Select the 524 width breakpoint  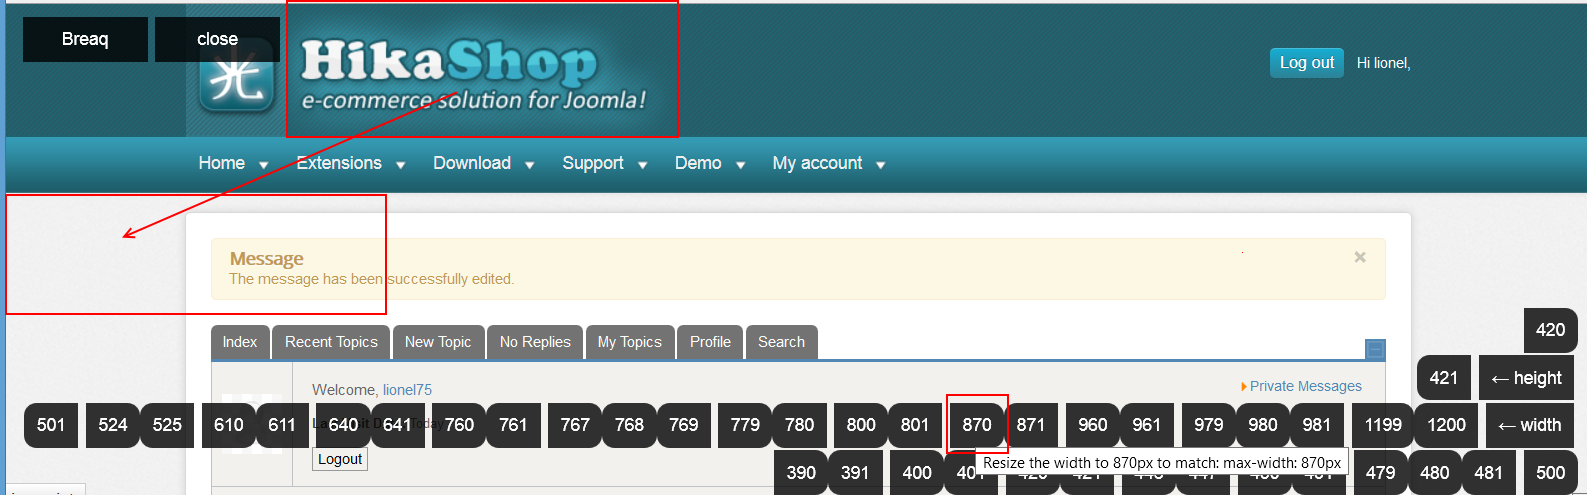(113, 425)
